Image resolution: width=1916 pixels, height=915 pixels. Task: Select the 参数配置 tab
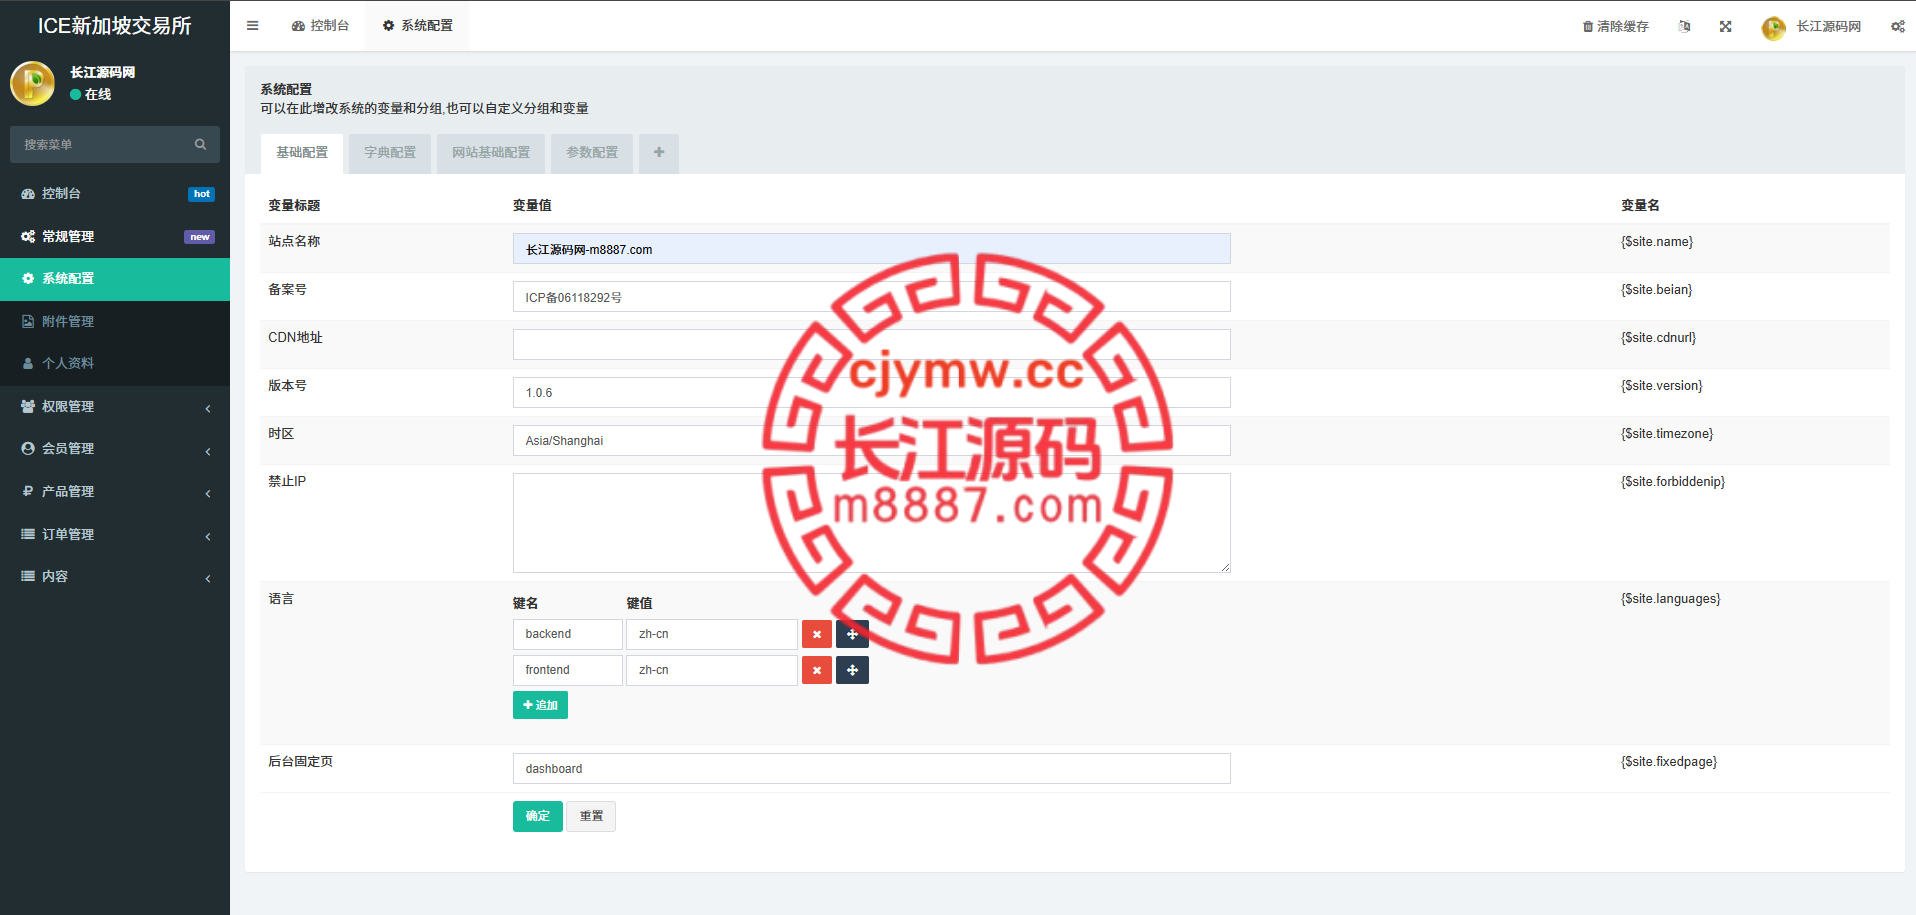click(x=592, y=153)
